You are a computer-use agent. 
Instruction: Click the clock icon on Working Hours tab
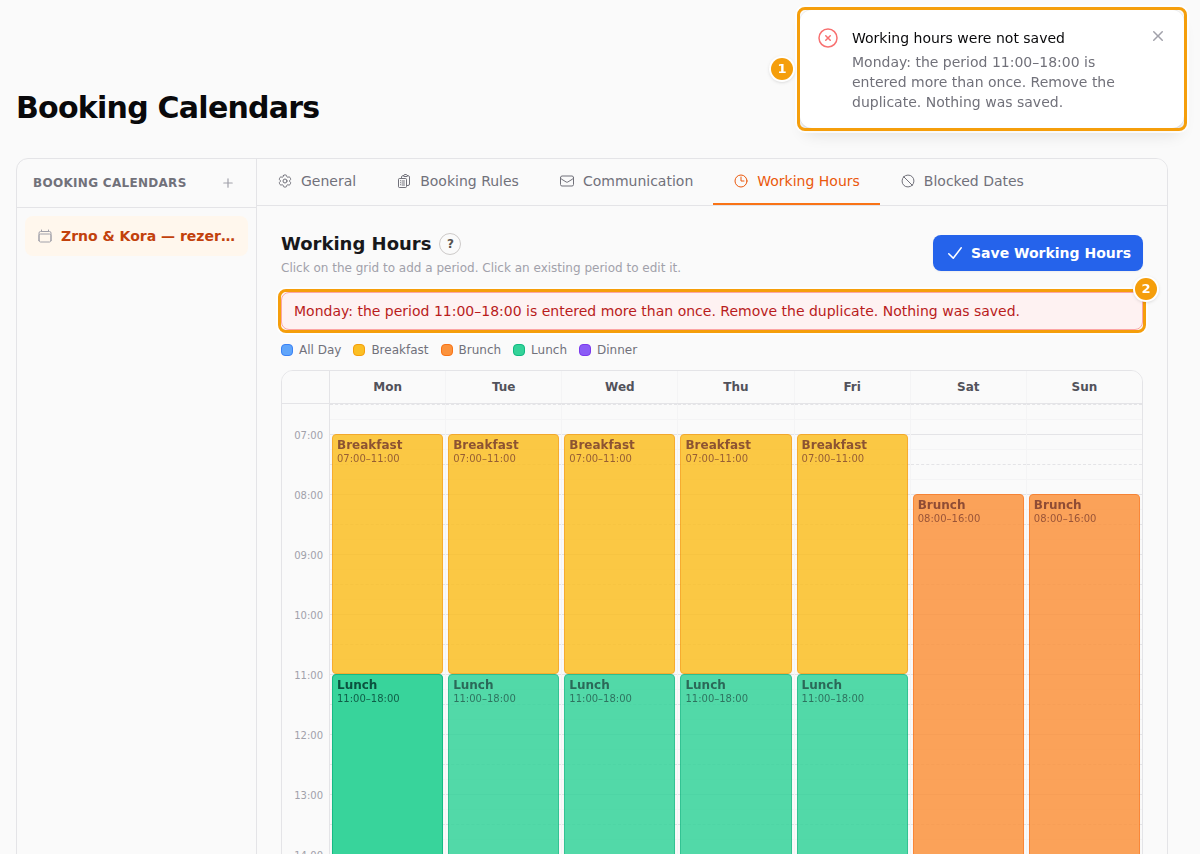point(741,181)
